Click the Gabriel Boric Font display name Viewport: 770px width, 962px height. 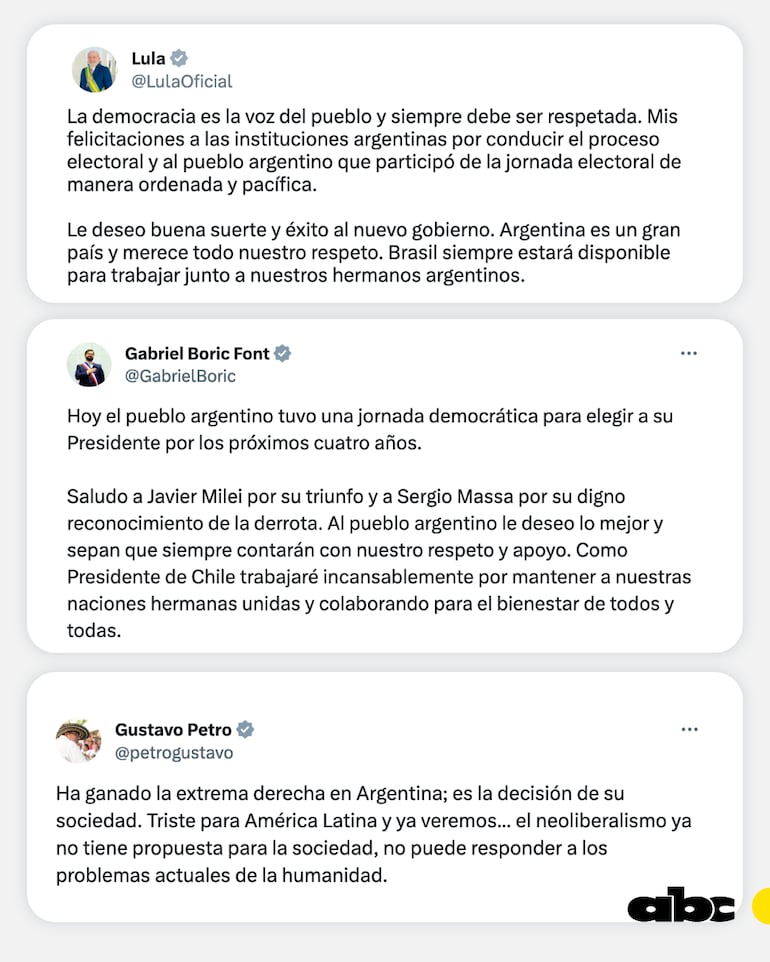(x=197, y=353)
